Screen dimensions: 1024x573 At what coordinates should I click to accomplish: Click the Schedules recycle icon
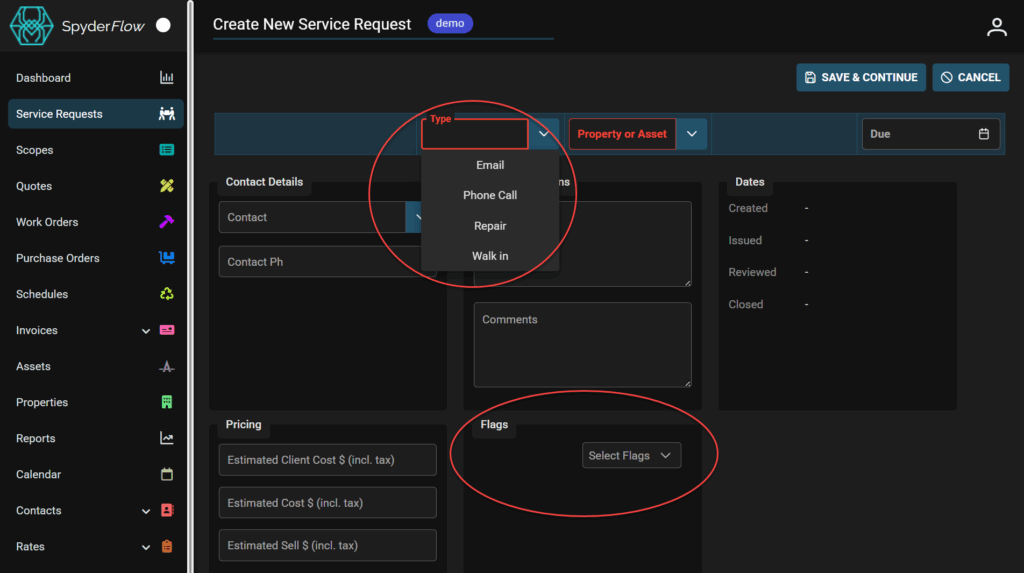[x=167, y=294]
